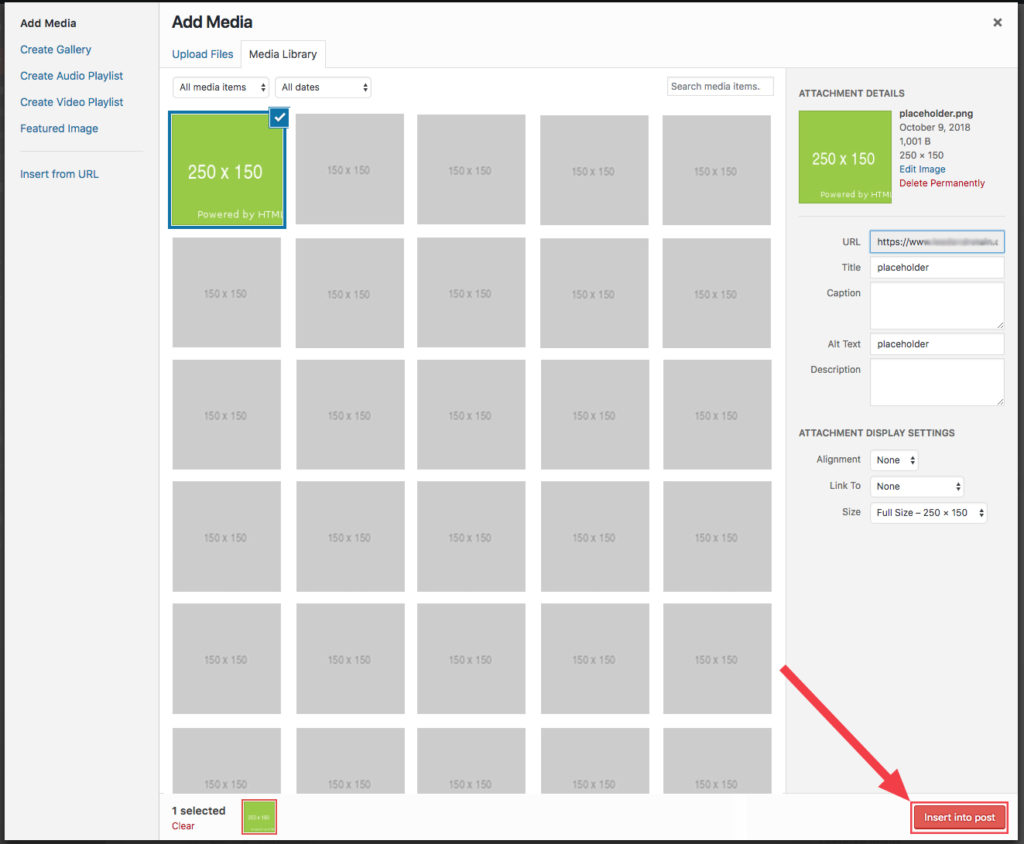Select the green 250 x 150 thumbnail
Image resolution: width=1024 pixels, height=844 pixels.
click(x=226, y=170)
